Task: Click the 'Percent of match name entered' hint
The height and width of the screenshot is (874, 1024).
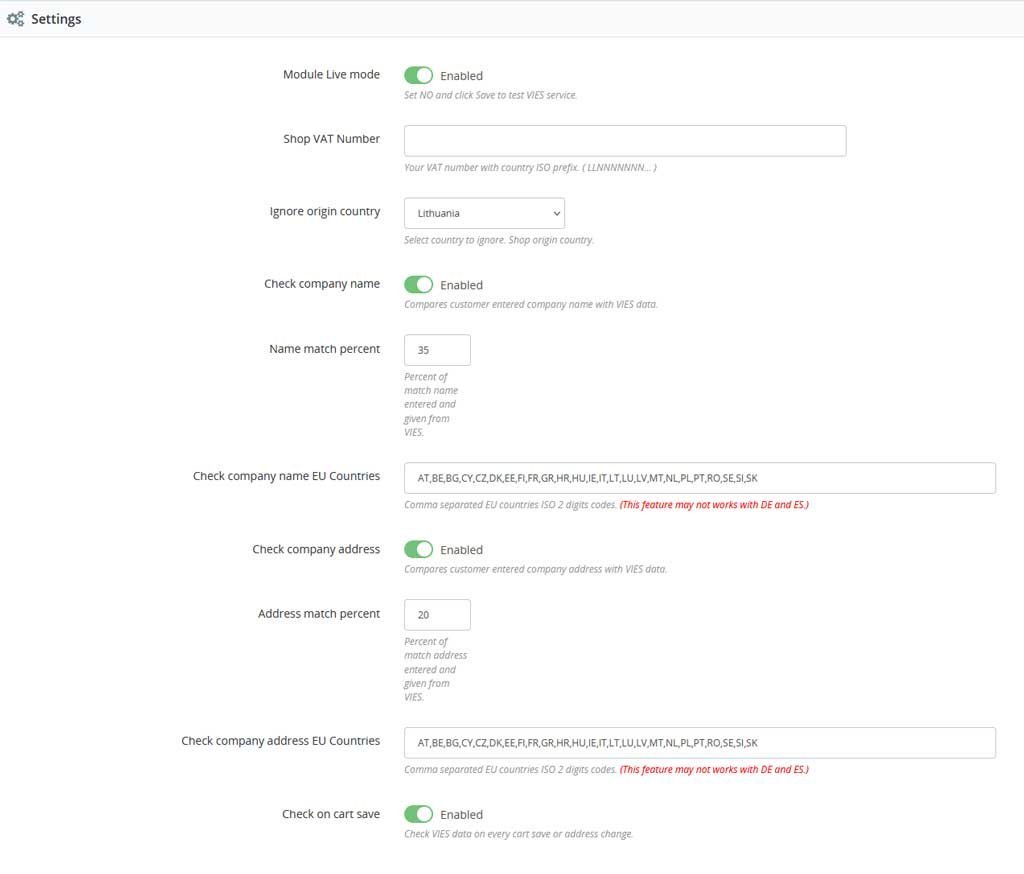Action: [x=431, y=404]
